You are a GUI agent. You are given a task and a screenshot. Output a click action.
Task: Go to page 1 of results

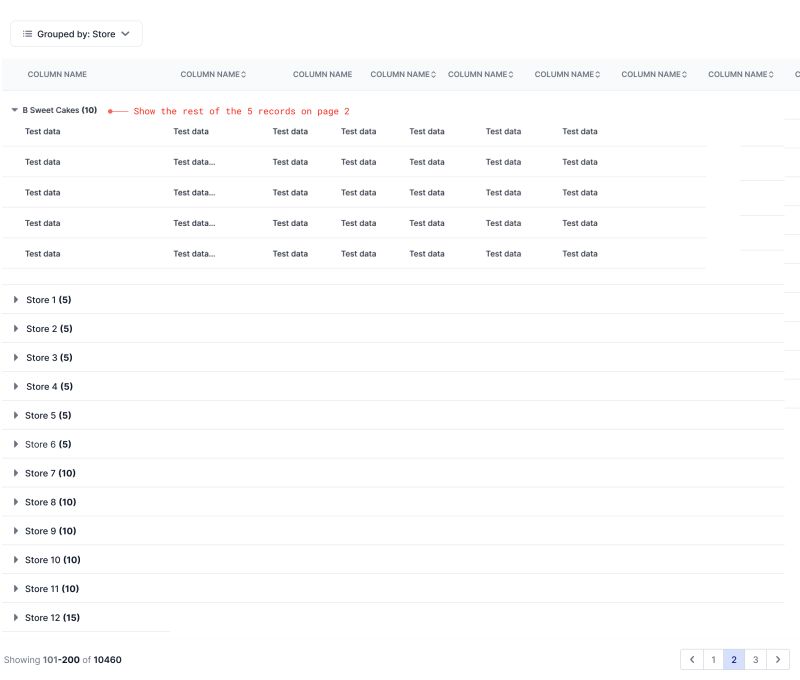click(x=712, y=659)
